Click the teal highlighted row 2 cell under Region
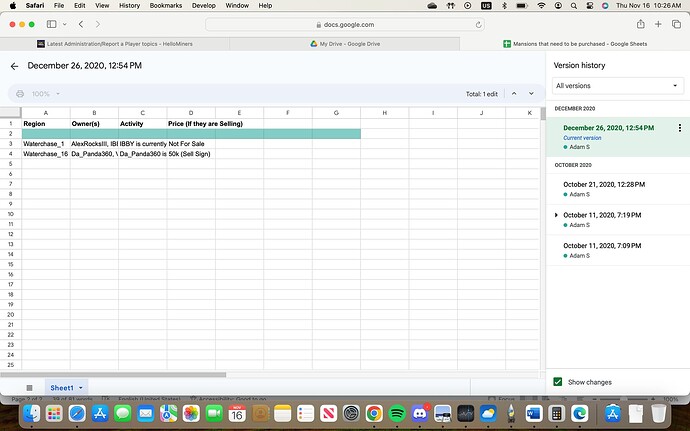 point(46,134)
